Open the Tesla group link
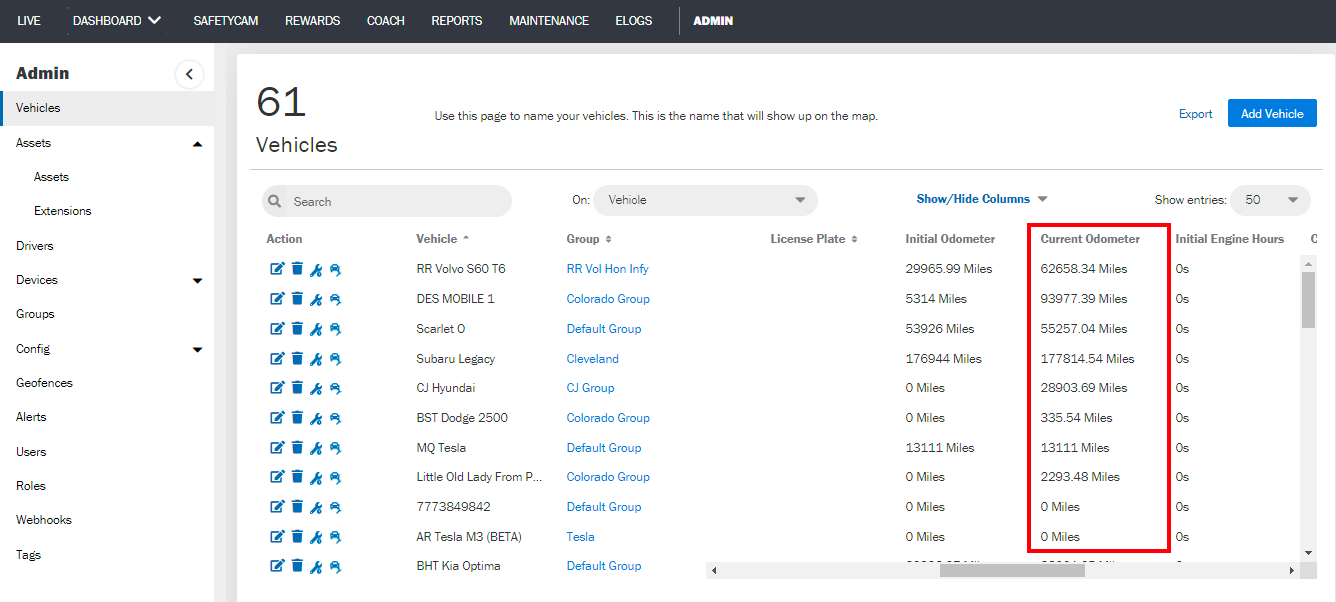The image size is (1336, 602). [x=580, y=537]
